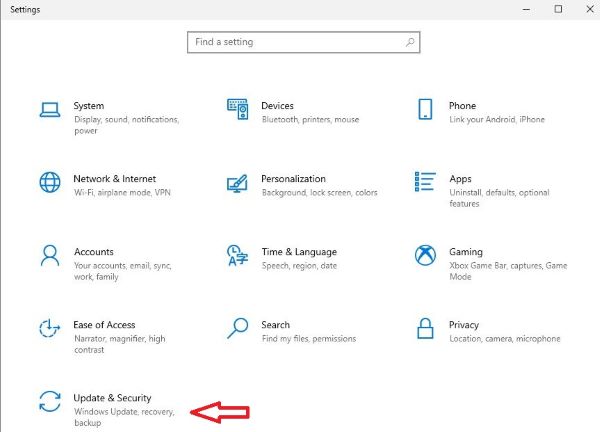Click the Search magnifier category icon
The image size is (600, 432).
(x=237, y=328)
